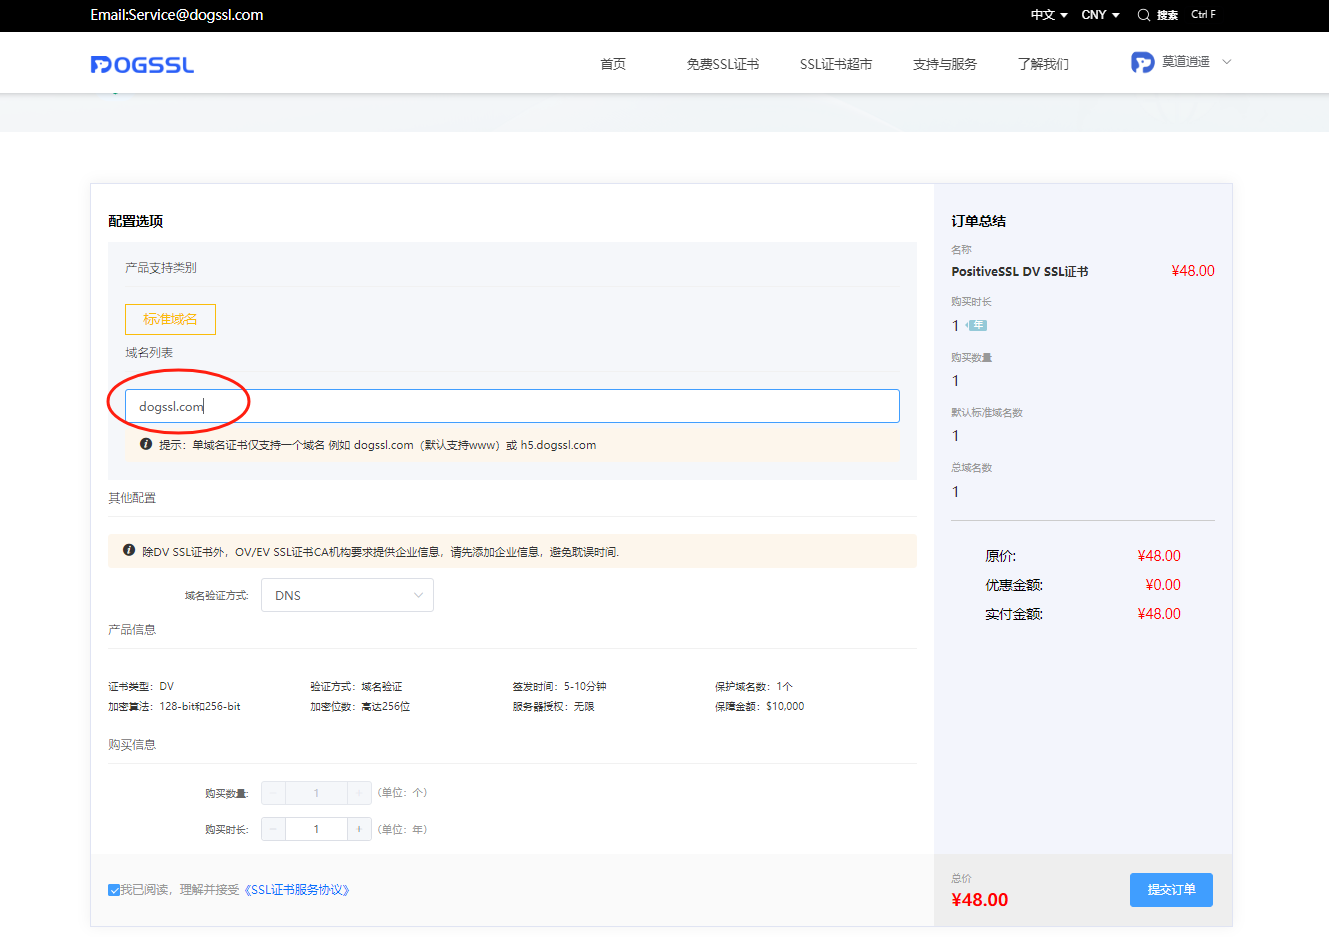Open the user avatar icon 莫道逍遥
Screen dimensions: 1329x937
(x=1143, y=62)
